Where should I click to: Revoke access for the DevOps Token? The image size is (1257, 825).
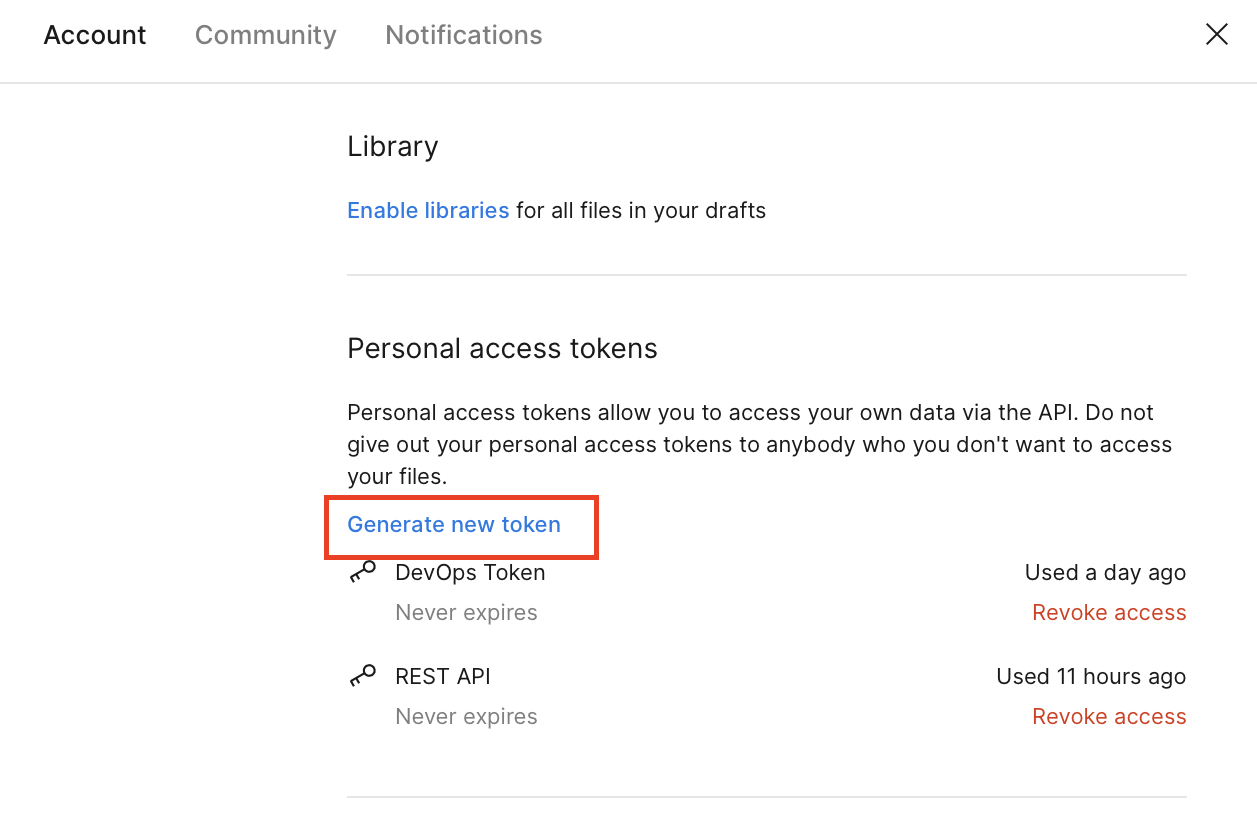click(1109, 612)
